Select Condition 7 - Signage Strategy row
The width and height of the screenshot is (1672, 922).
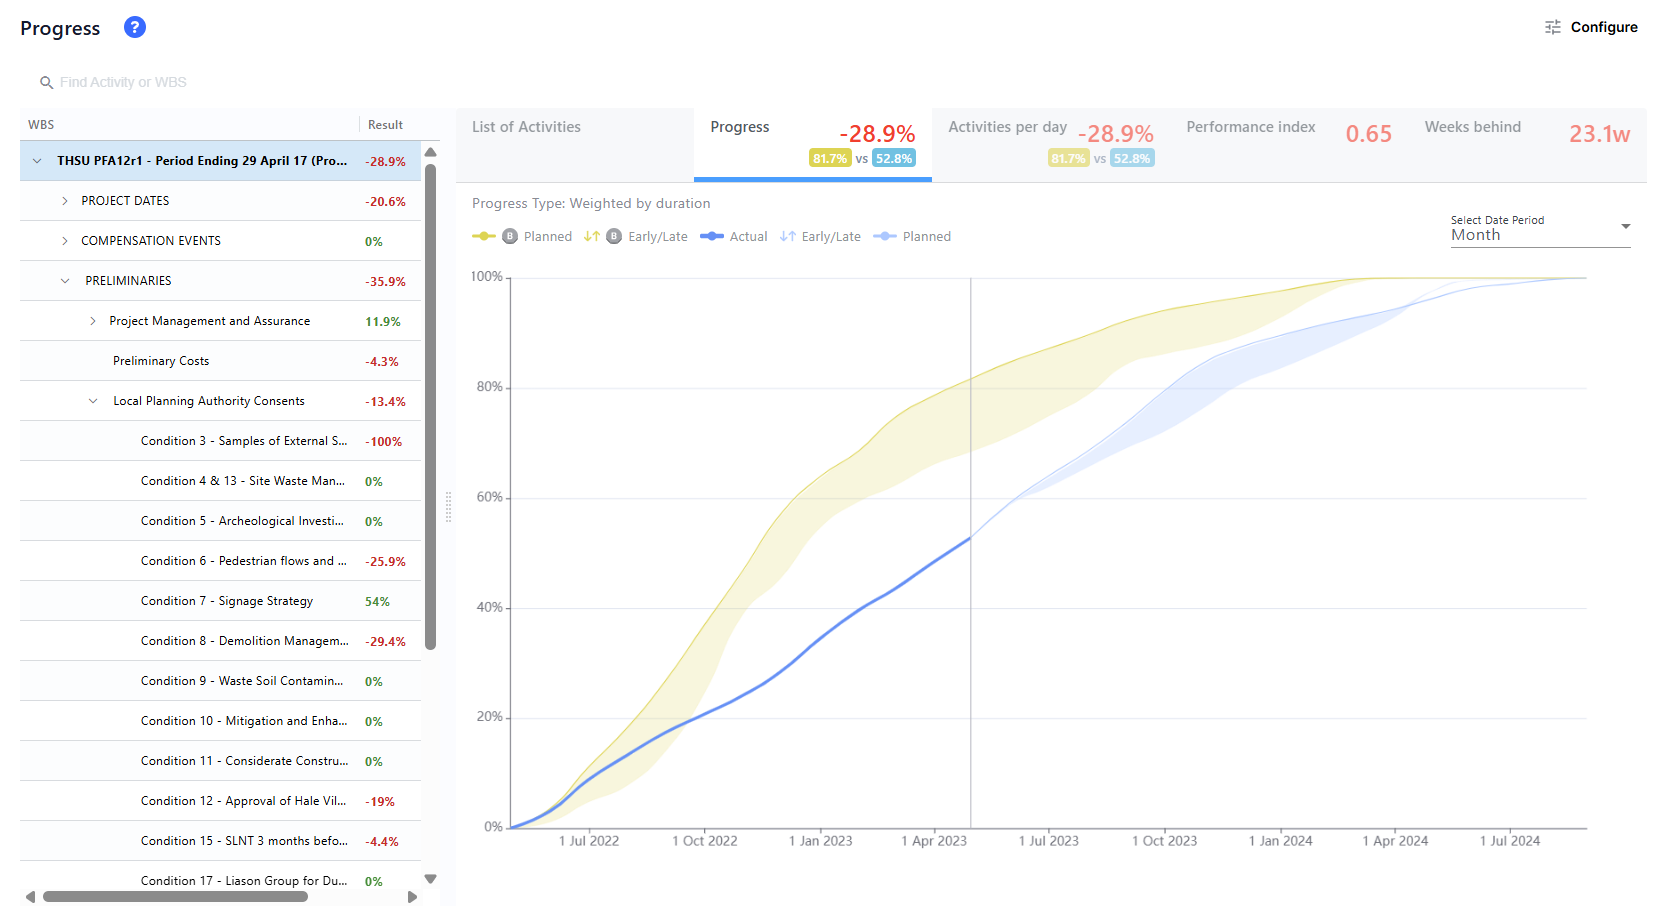coord(227,601)
